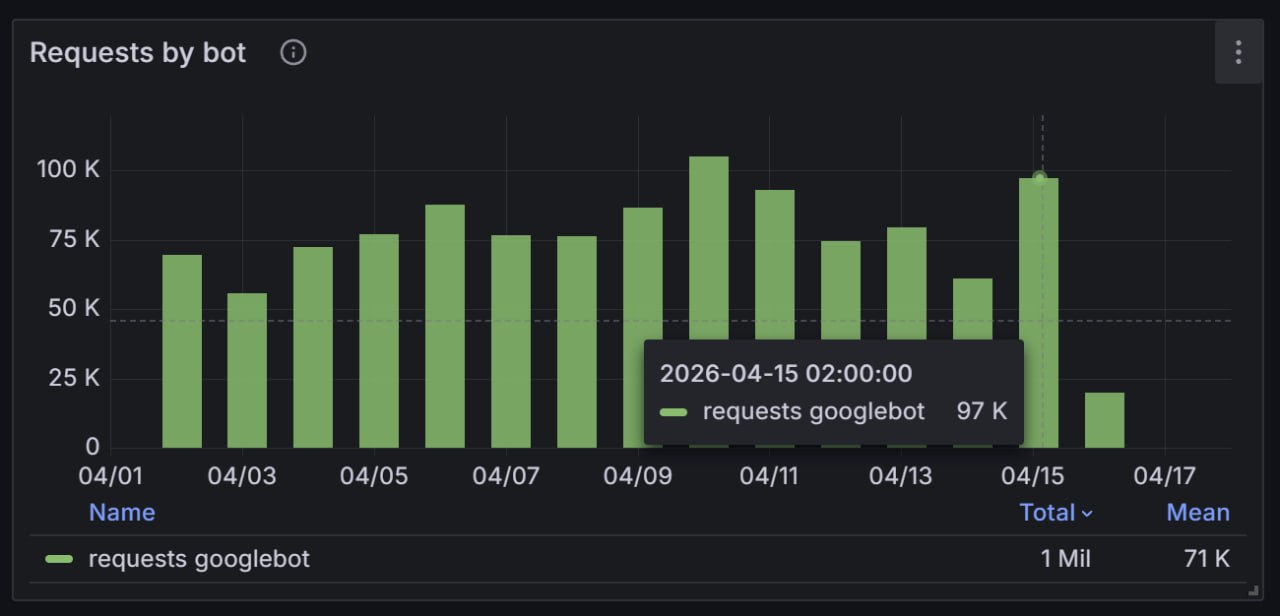Click the shortest bar on 04/16

(x=1104, y=420)
